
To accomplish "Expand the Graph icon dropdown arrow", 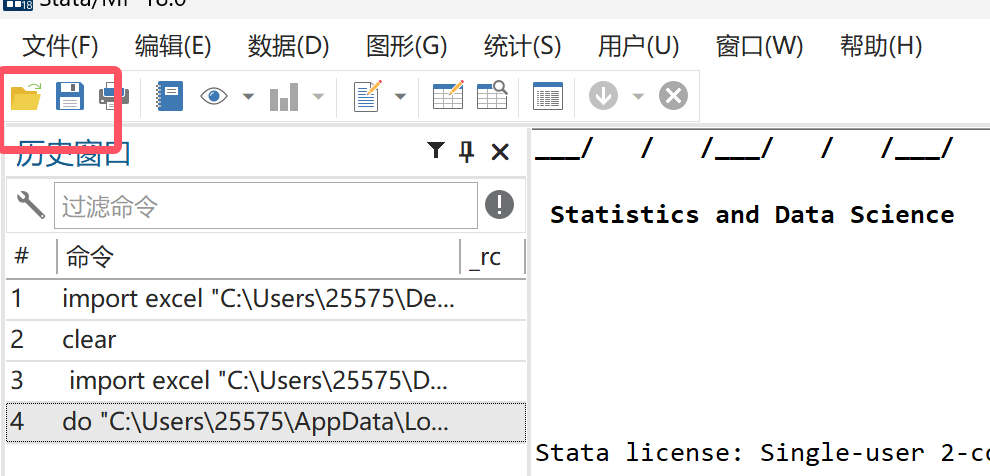I will point(318,97).
